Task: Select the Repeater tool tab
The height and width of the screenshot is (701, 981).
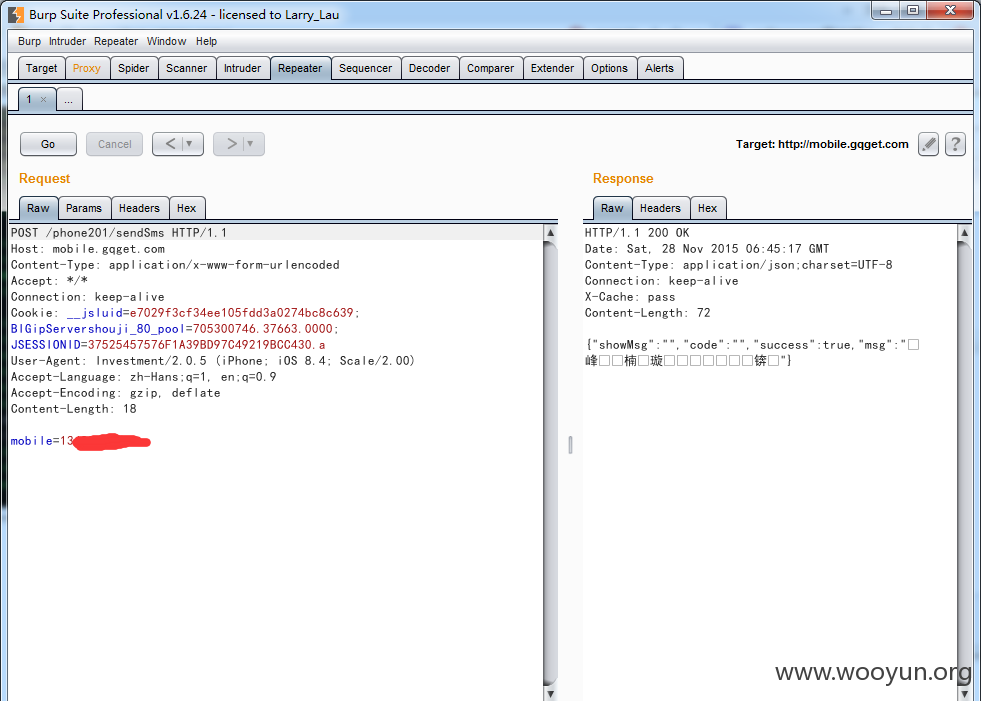Action: 300,68
